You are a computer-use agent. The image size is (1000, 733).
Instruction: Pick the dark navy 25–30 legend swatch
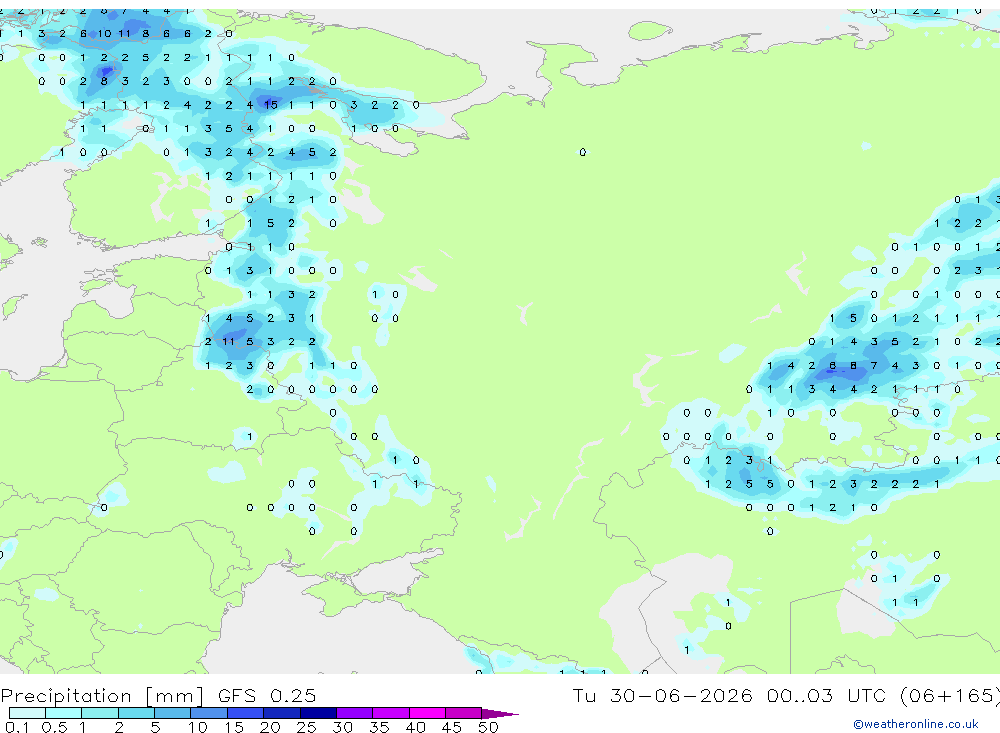(318, 713)
